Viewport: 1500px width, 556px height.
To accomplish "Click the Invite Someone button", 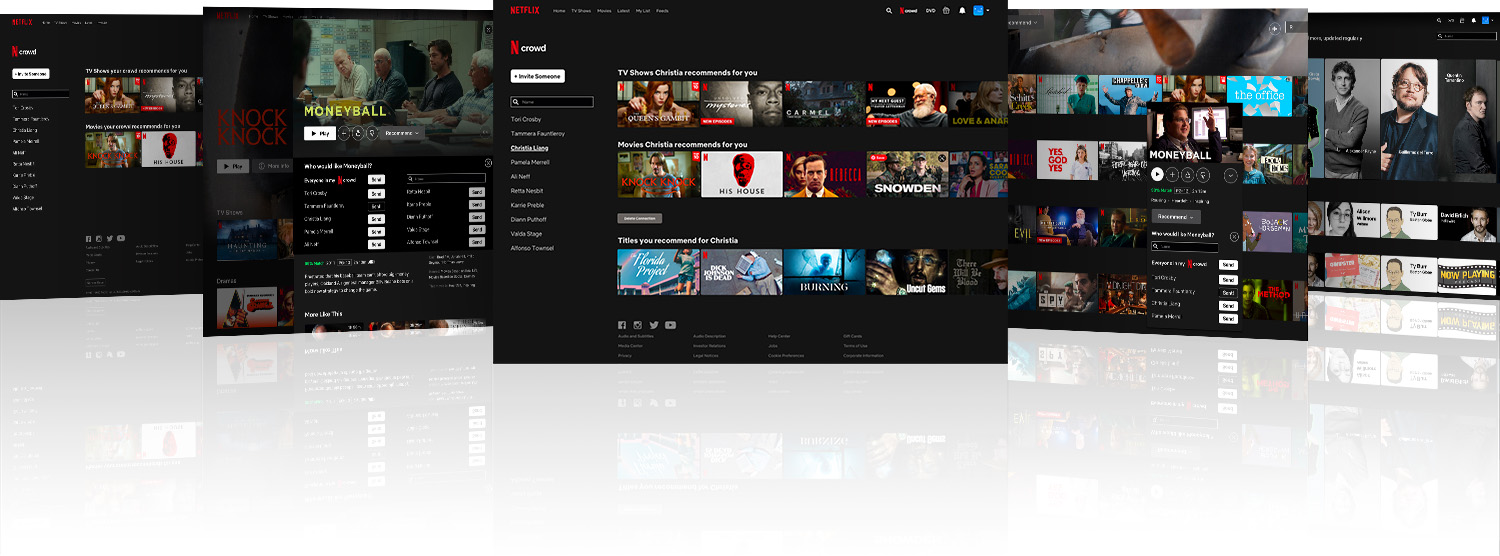I will (538, 76).
